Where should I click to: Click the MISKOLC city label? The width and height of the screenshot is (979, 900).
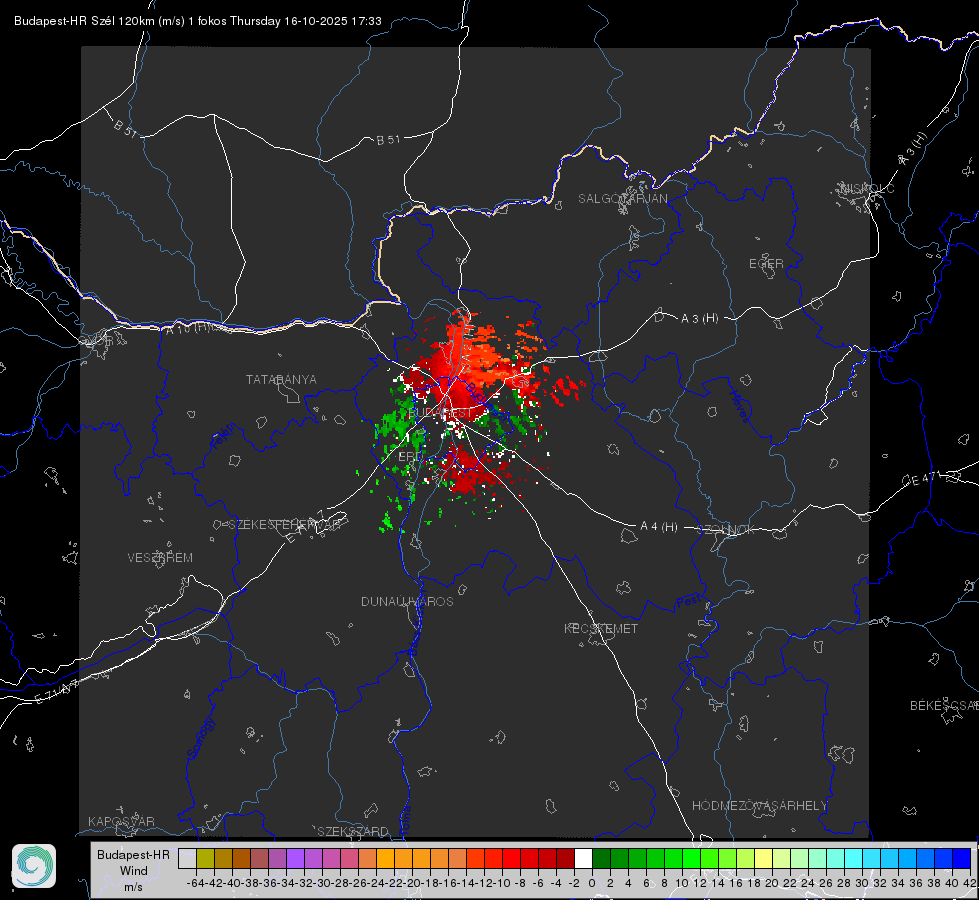(x=867, y=188)
